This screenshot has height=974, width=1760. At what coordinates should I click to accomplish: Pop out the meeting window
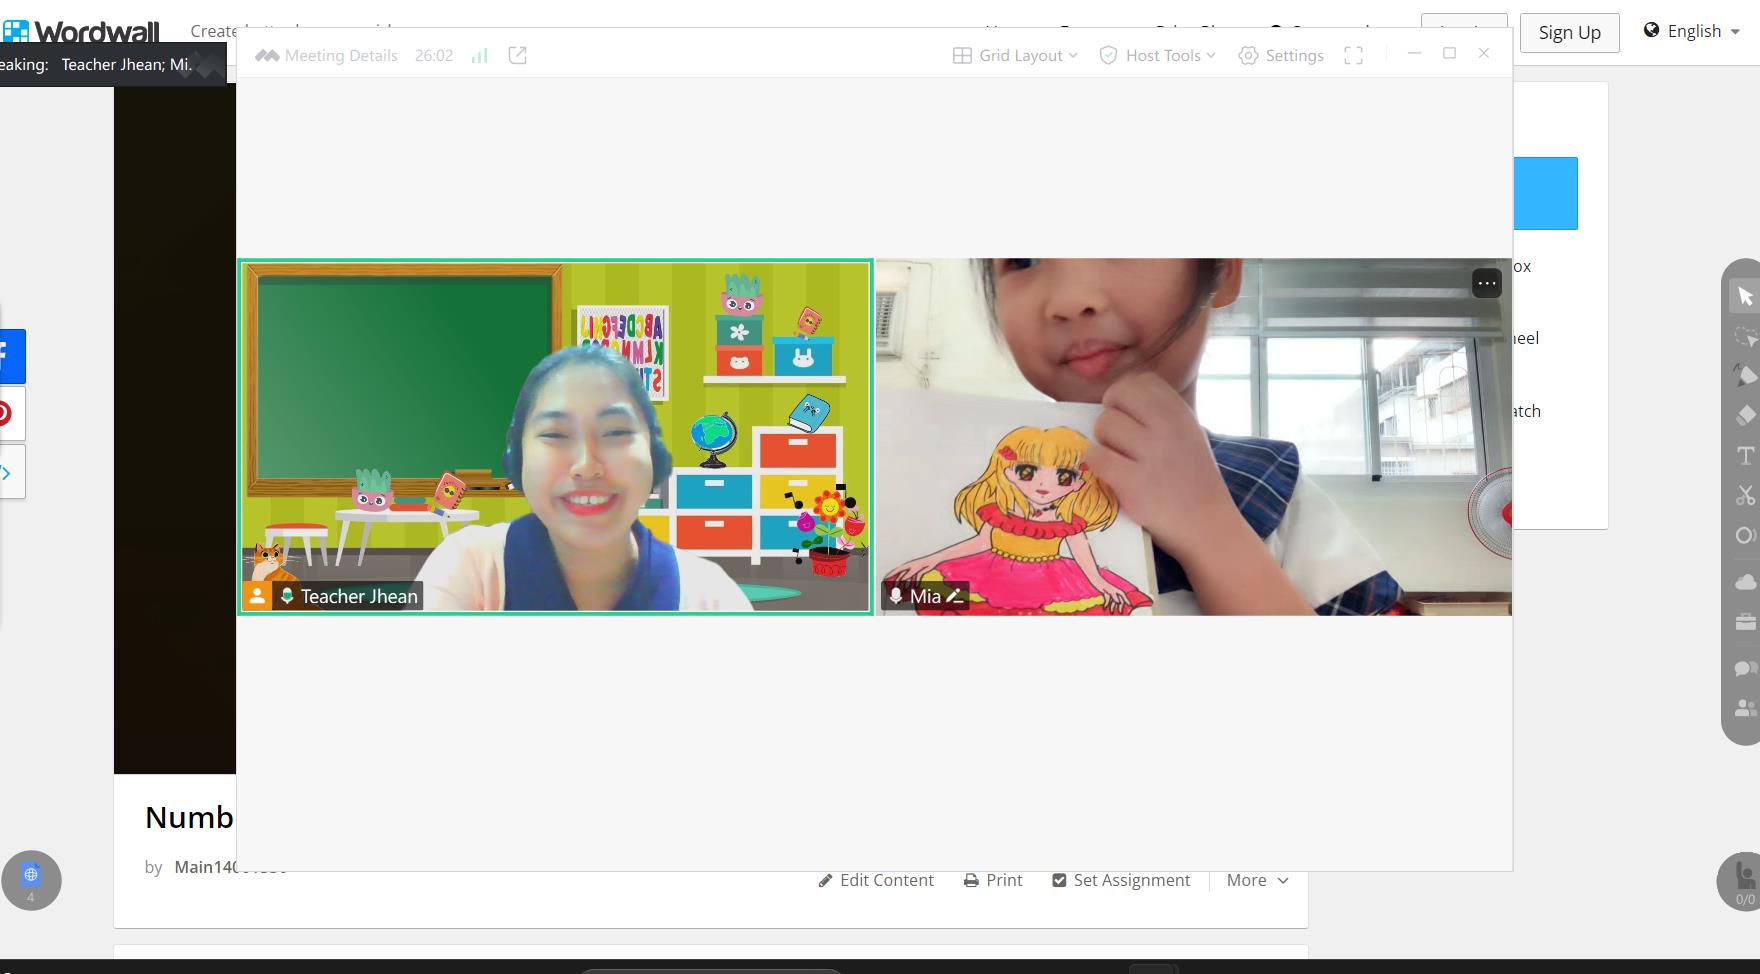[x=517, y=56]
